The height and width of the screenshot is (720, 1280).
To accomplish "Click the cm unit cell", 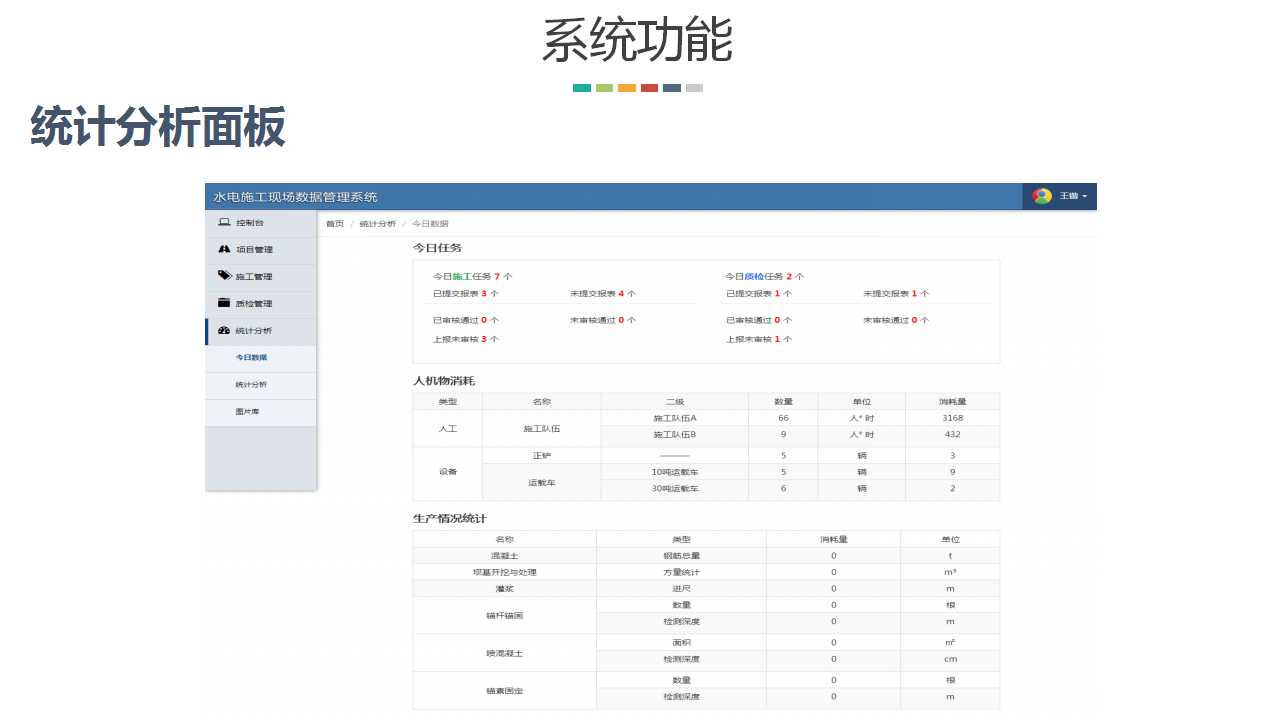I will pyautogui.click(x=950, y=660).
